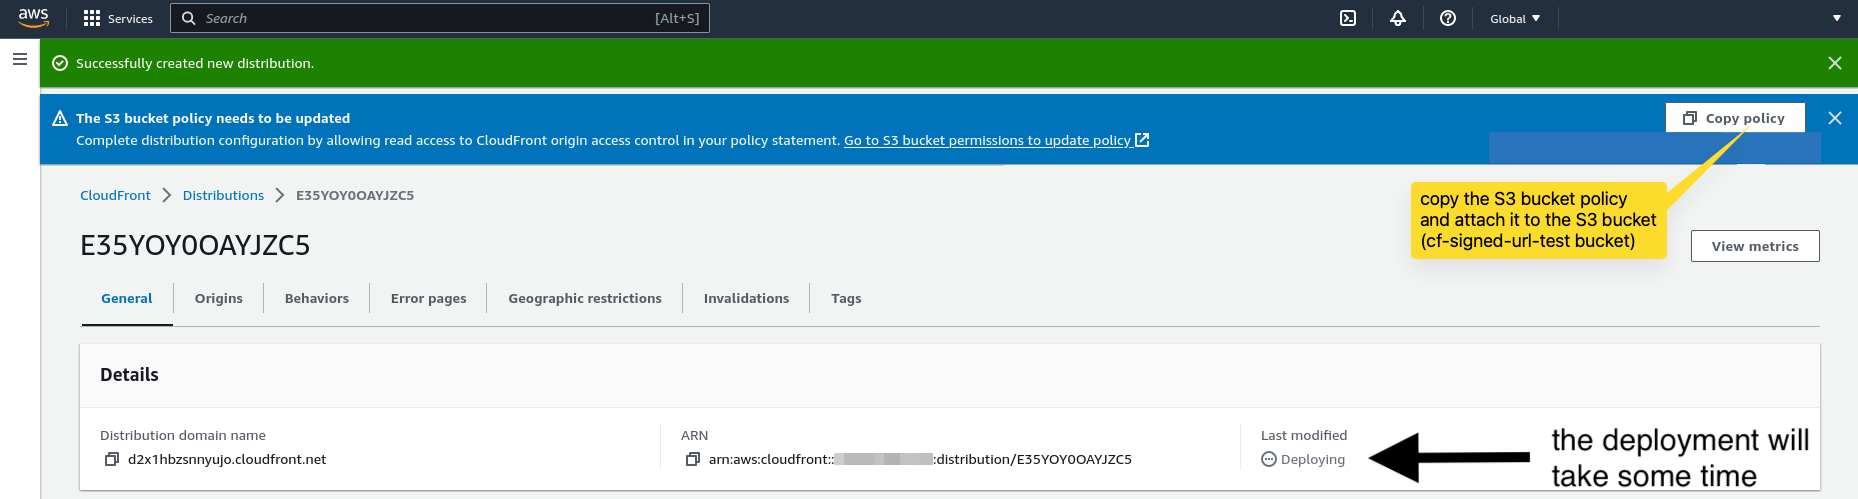Click the ARN distribution text

920,459
